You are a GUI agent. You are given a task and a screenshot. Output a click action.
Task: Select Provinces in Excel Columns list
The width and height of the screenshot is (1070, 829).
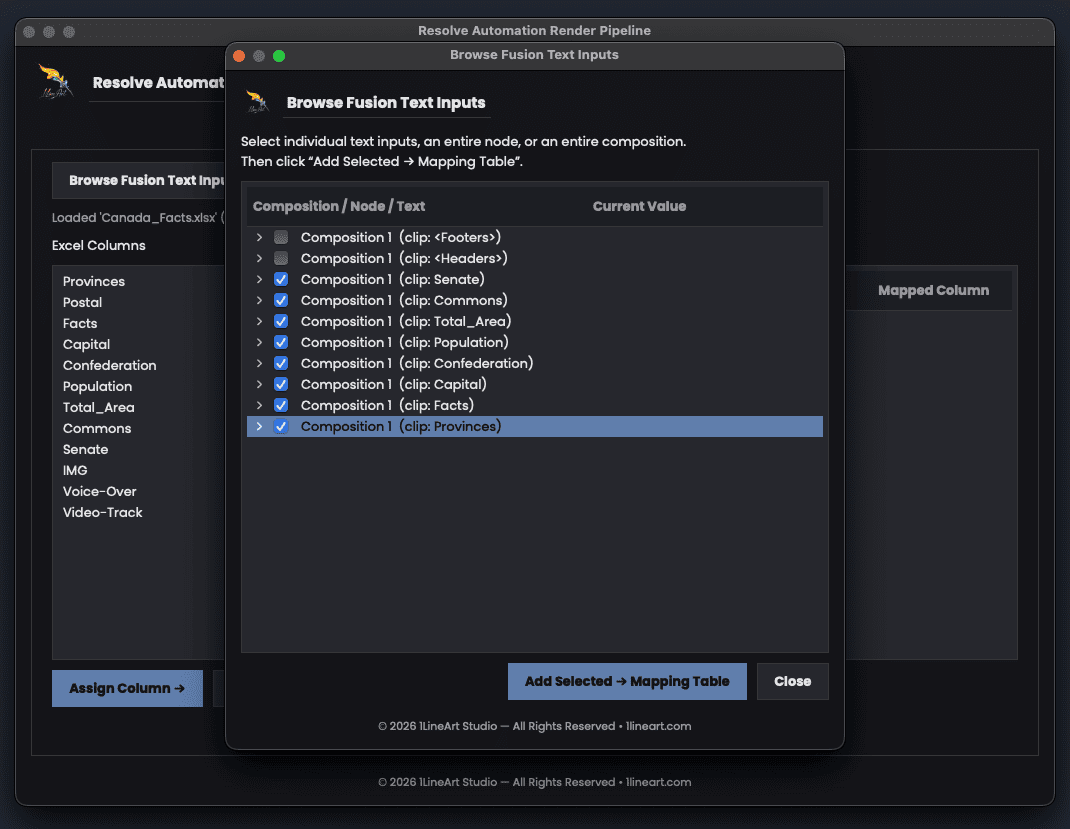(93, 281)
